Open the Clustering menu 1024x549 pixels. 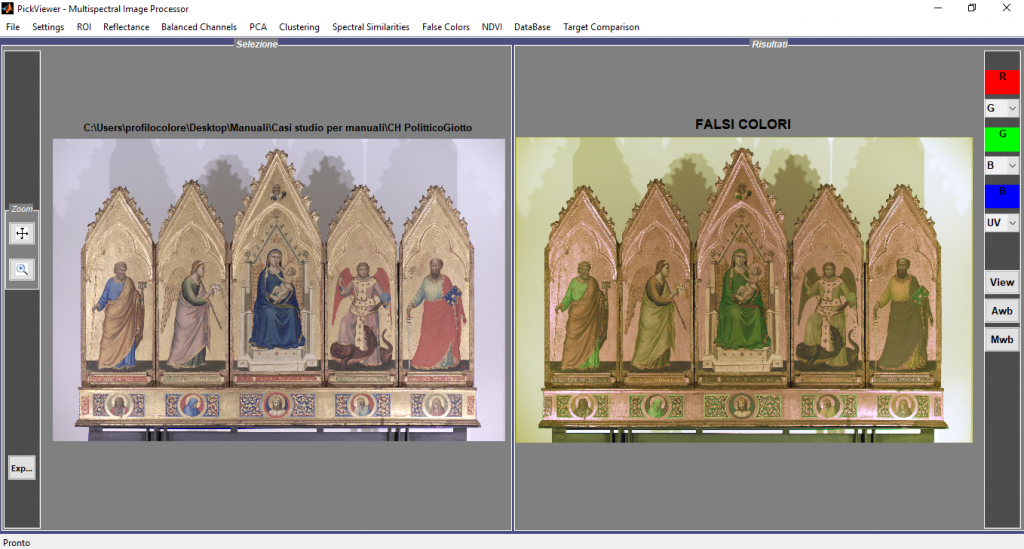click(299, 27)
